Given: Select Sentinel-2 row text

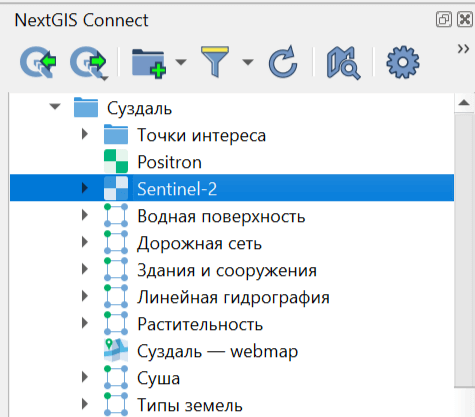Looking at the screenshot, I should coord(177,189).
